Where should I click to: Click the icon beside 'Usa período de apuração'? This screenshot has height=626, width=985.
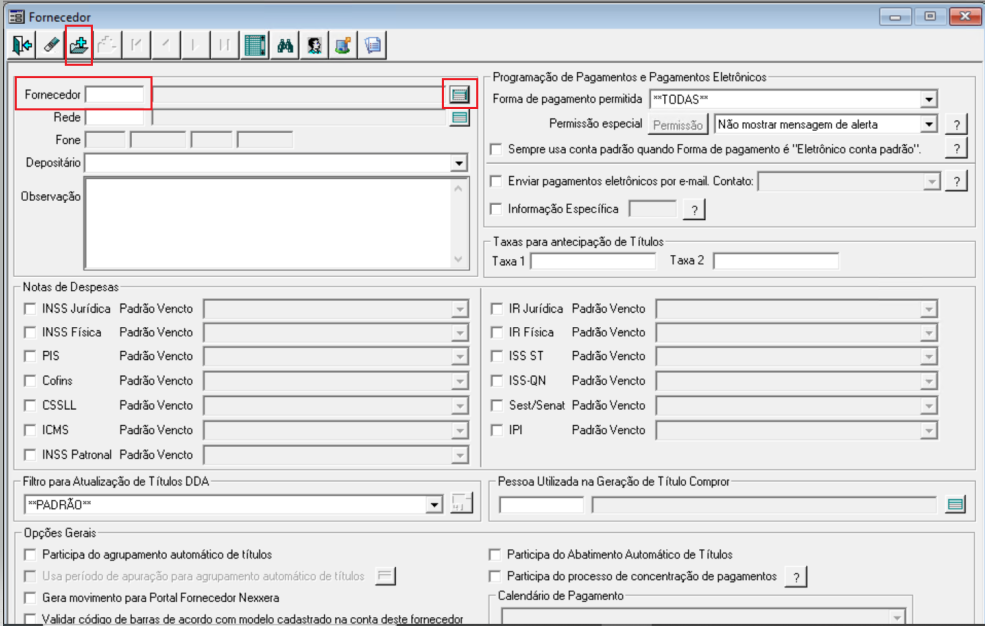pos(385,575)
